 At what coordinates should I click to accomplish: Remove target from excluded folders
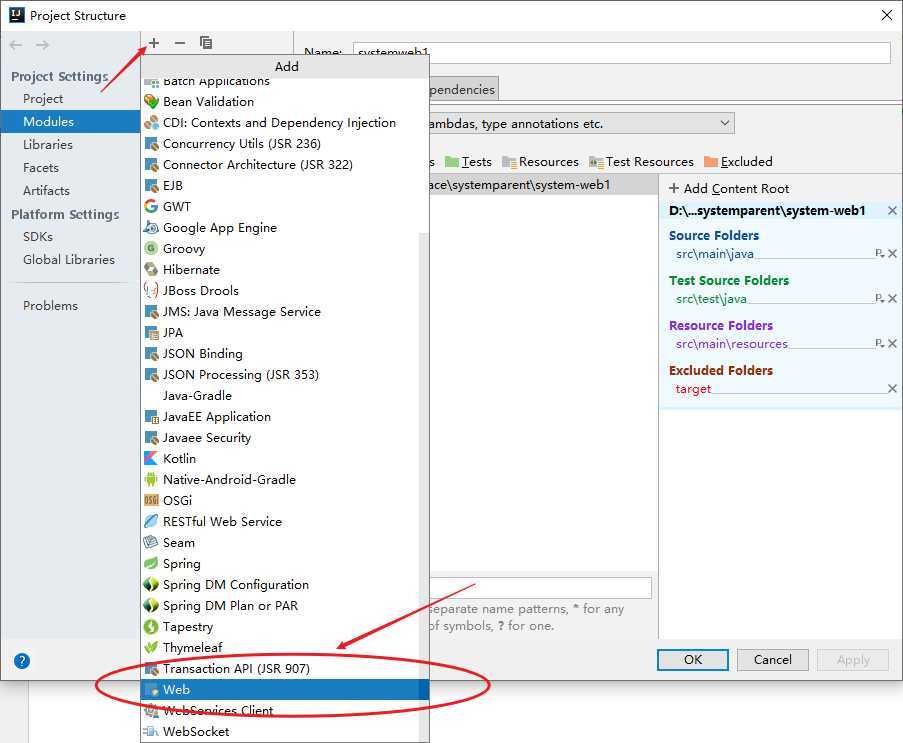click(x=892, y=389)
